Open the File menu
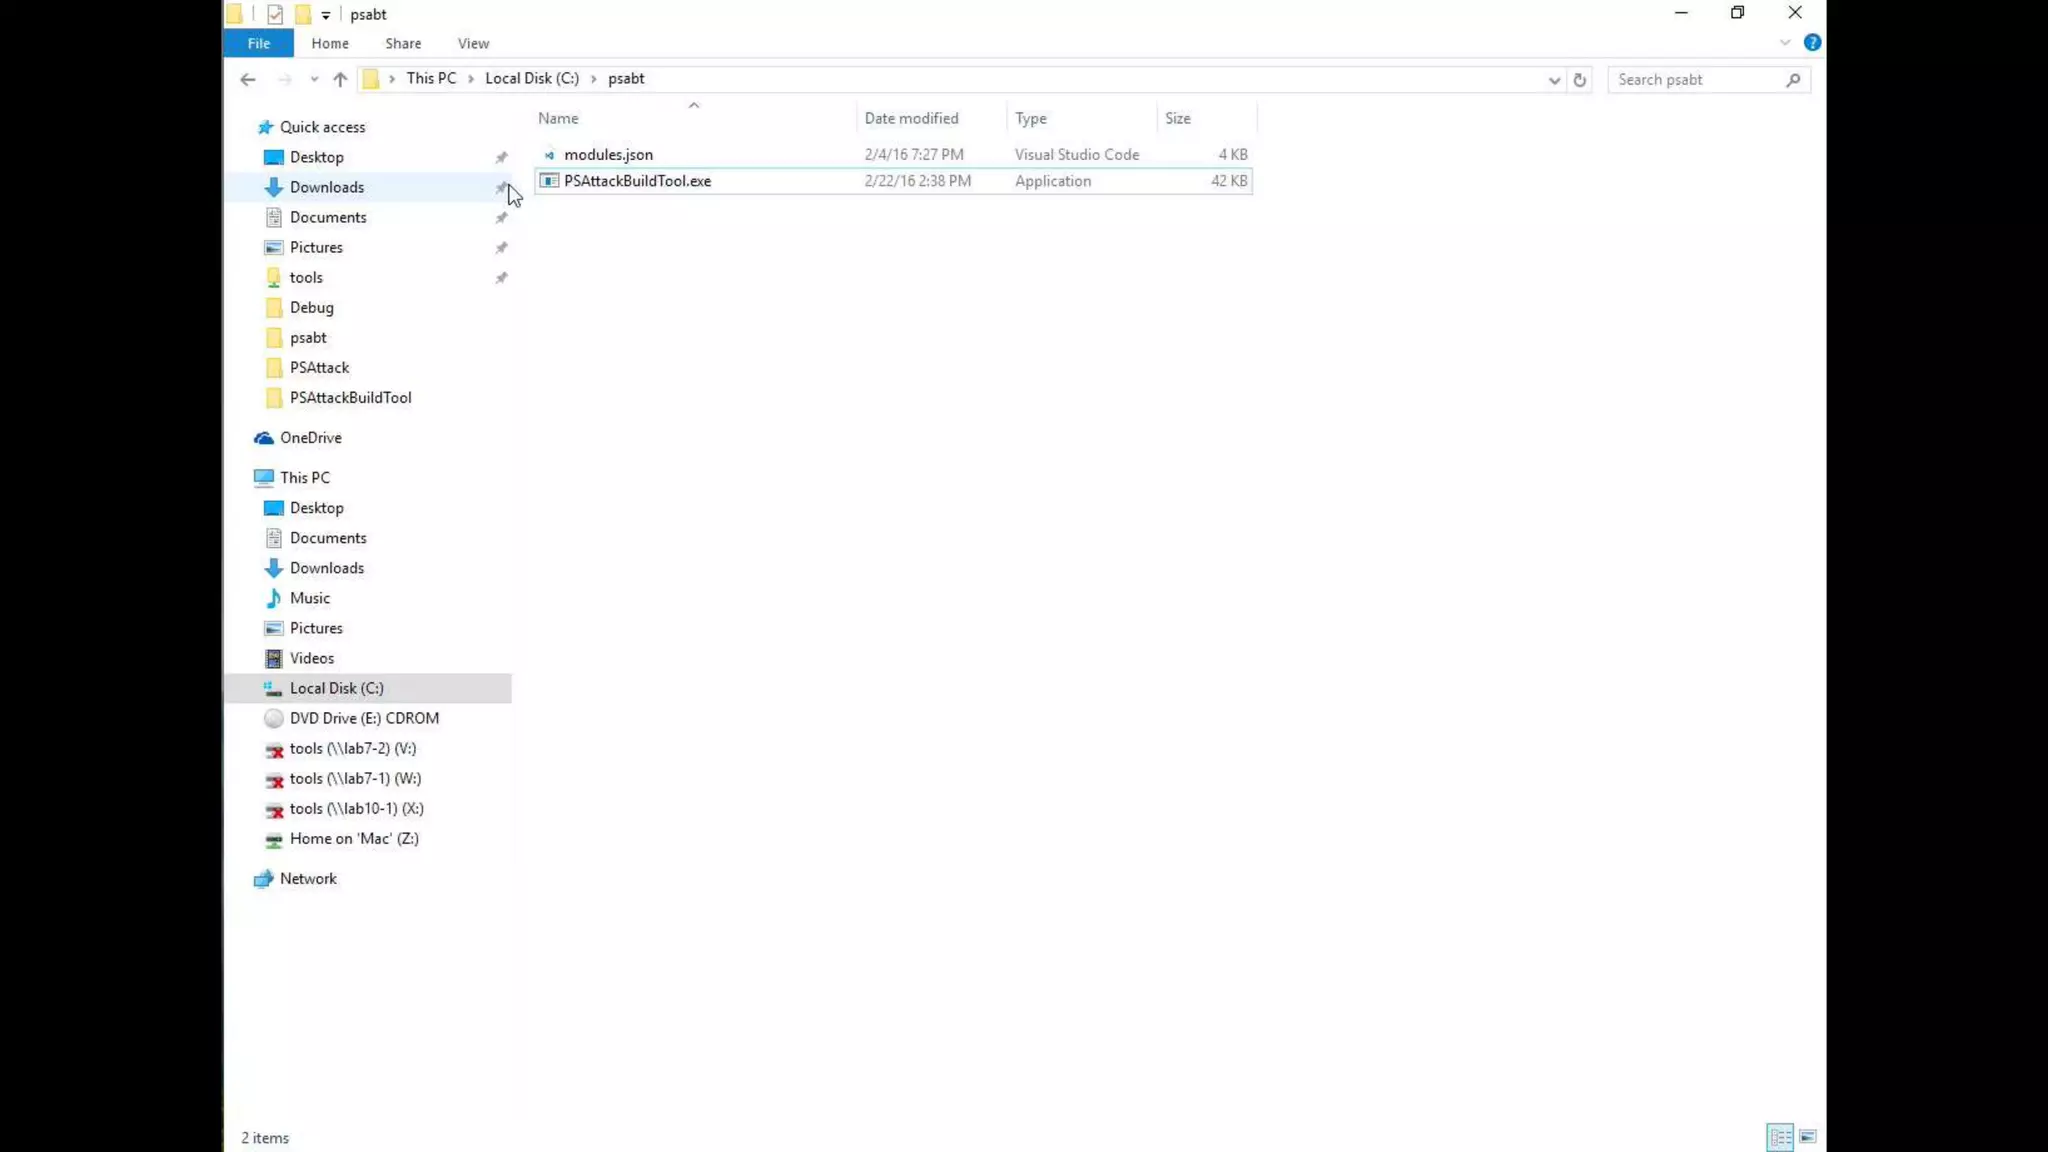Image resolution: width=2048 pixels, height=1152 pixels. pos(258,43)
